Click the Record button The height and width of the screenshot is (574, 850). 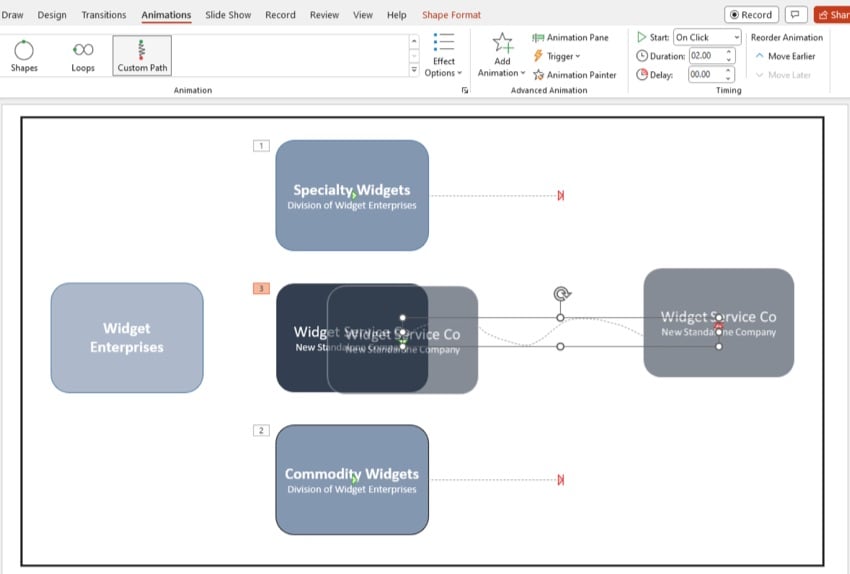750,15
